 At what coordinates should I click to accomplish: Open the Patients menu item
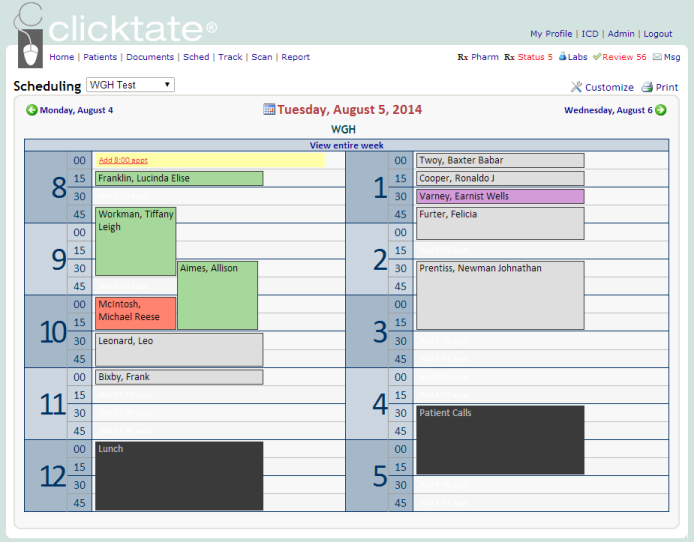pos(100,57)
